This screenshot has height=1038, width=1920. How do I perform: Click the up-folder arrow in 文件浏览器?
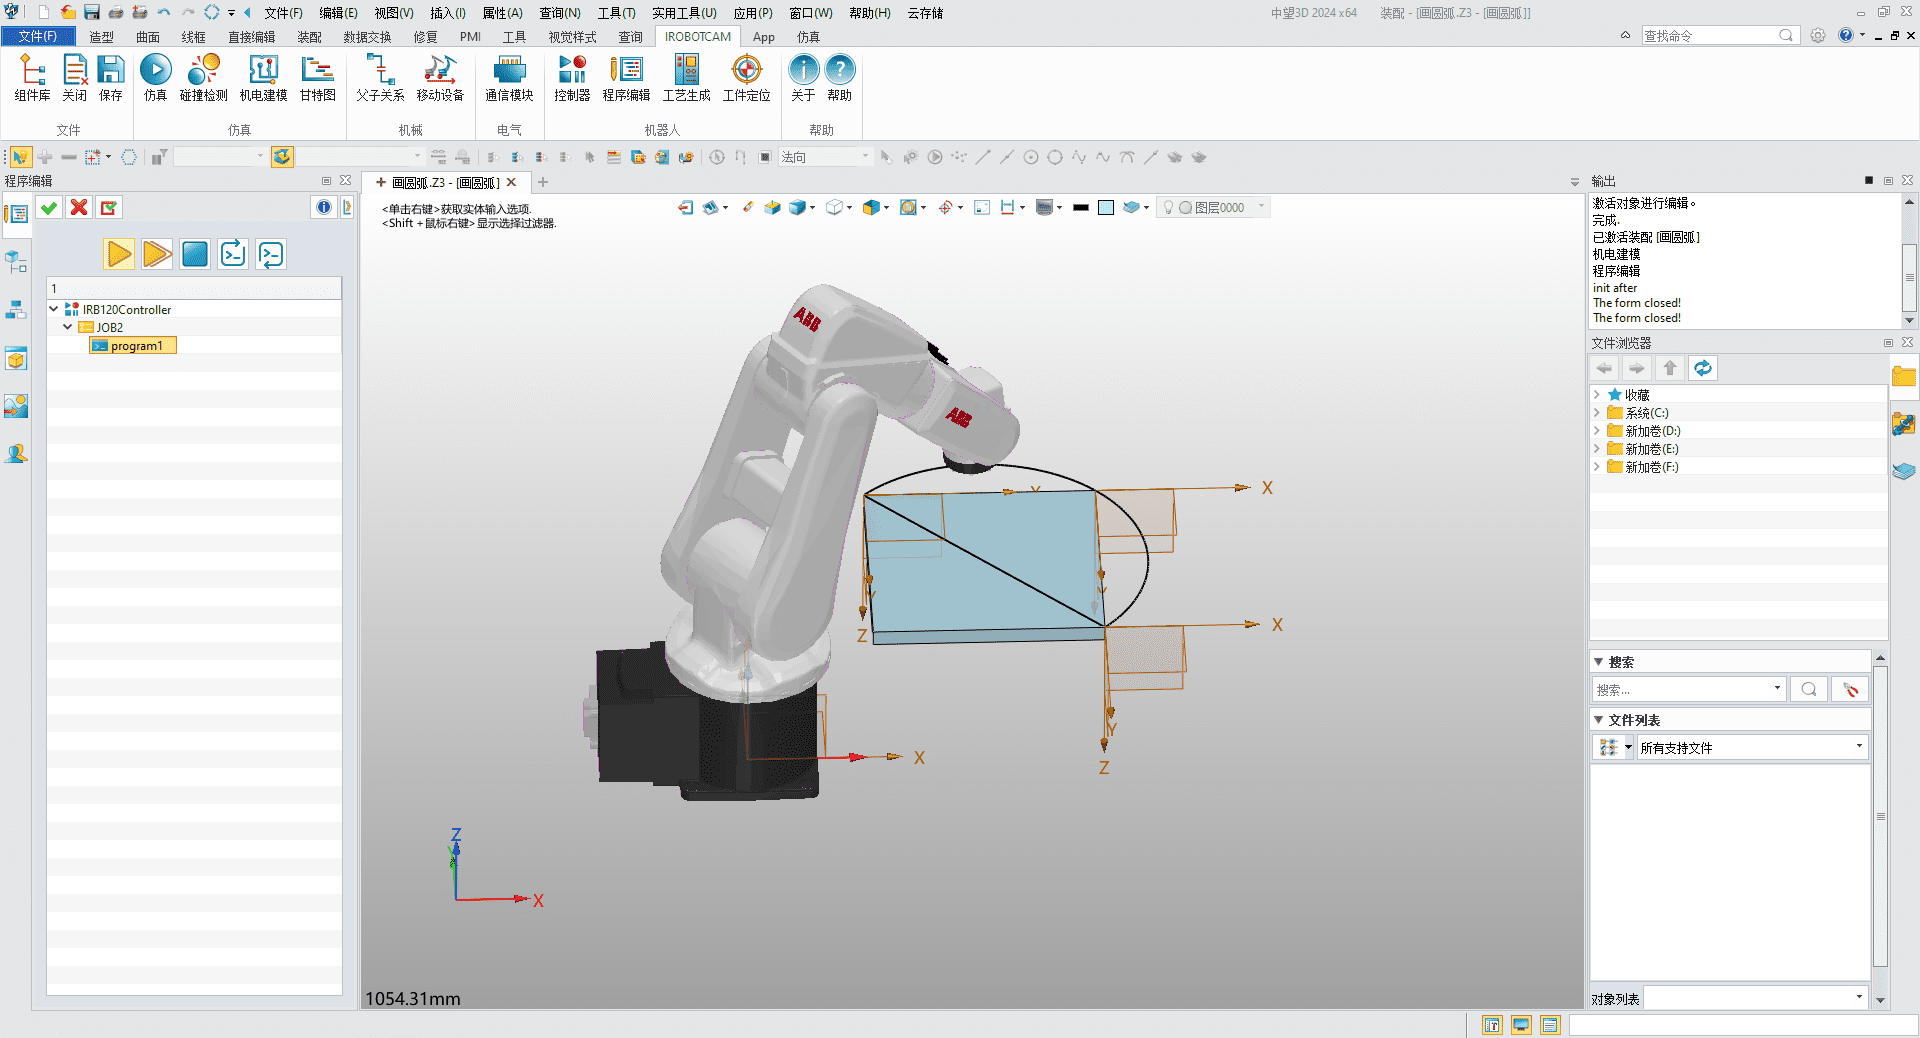click(x=1669, y=368)
